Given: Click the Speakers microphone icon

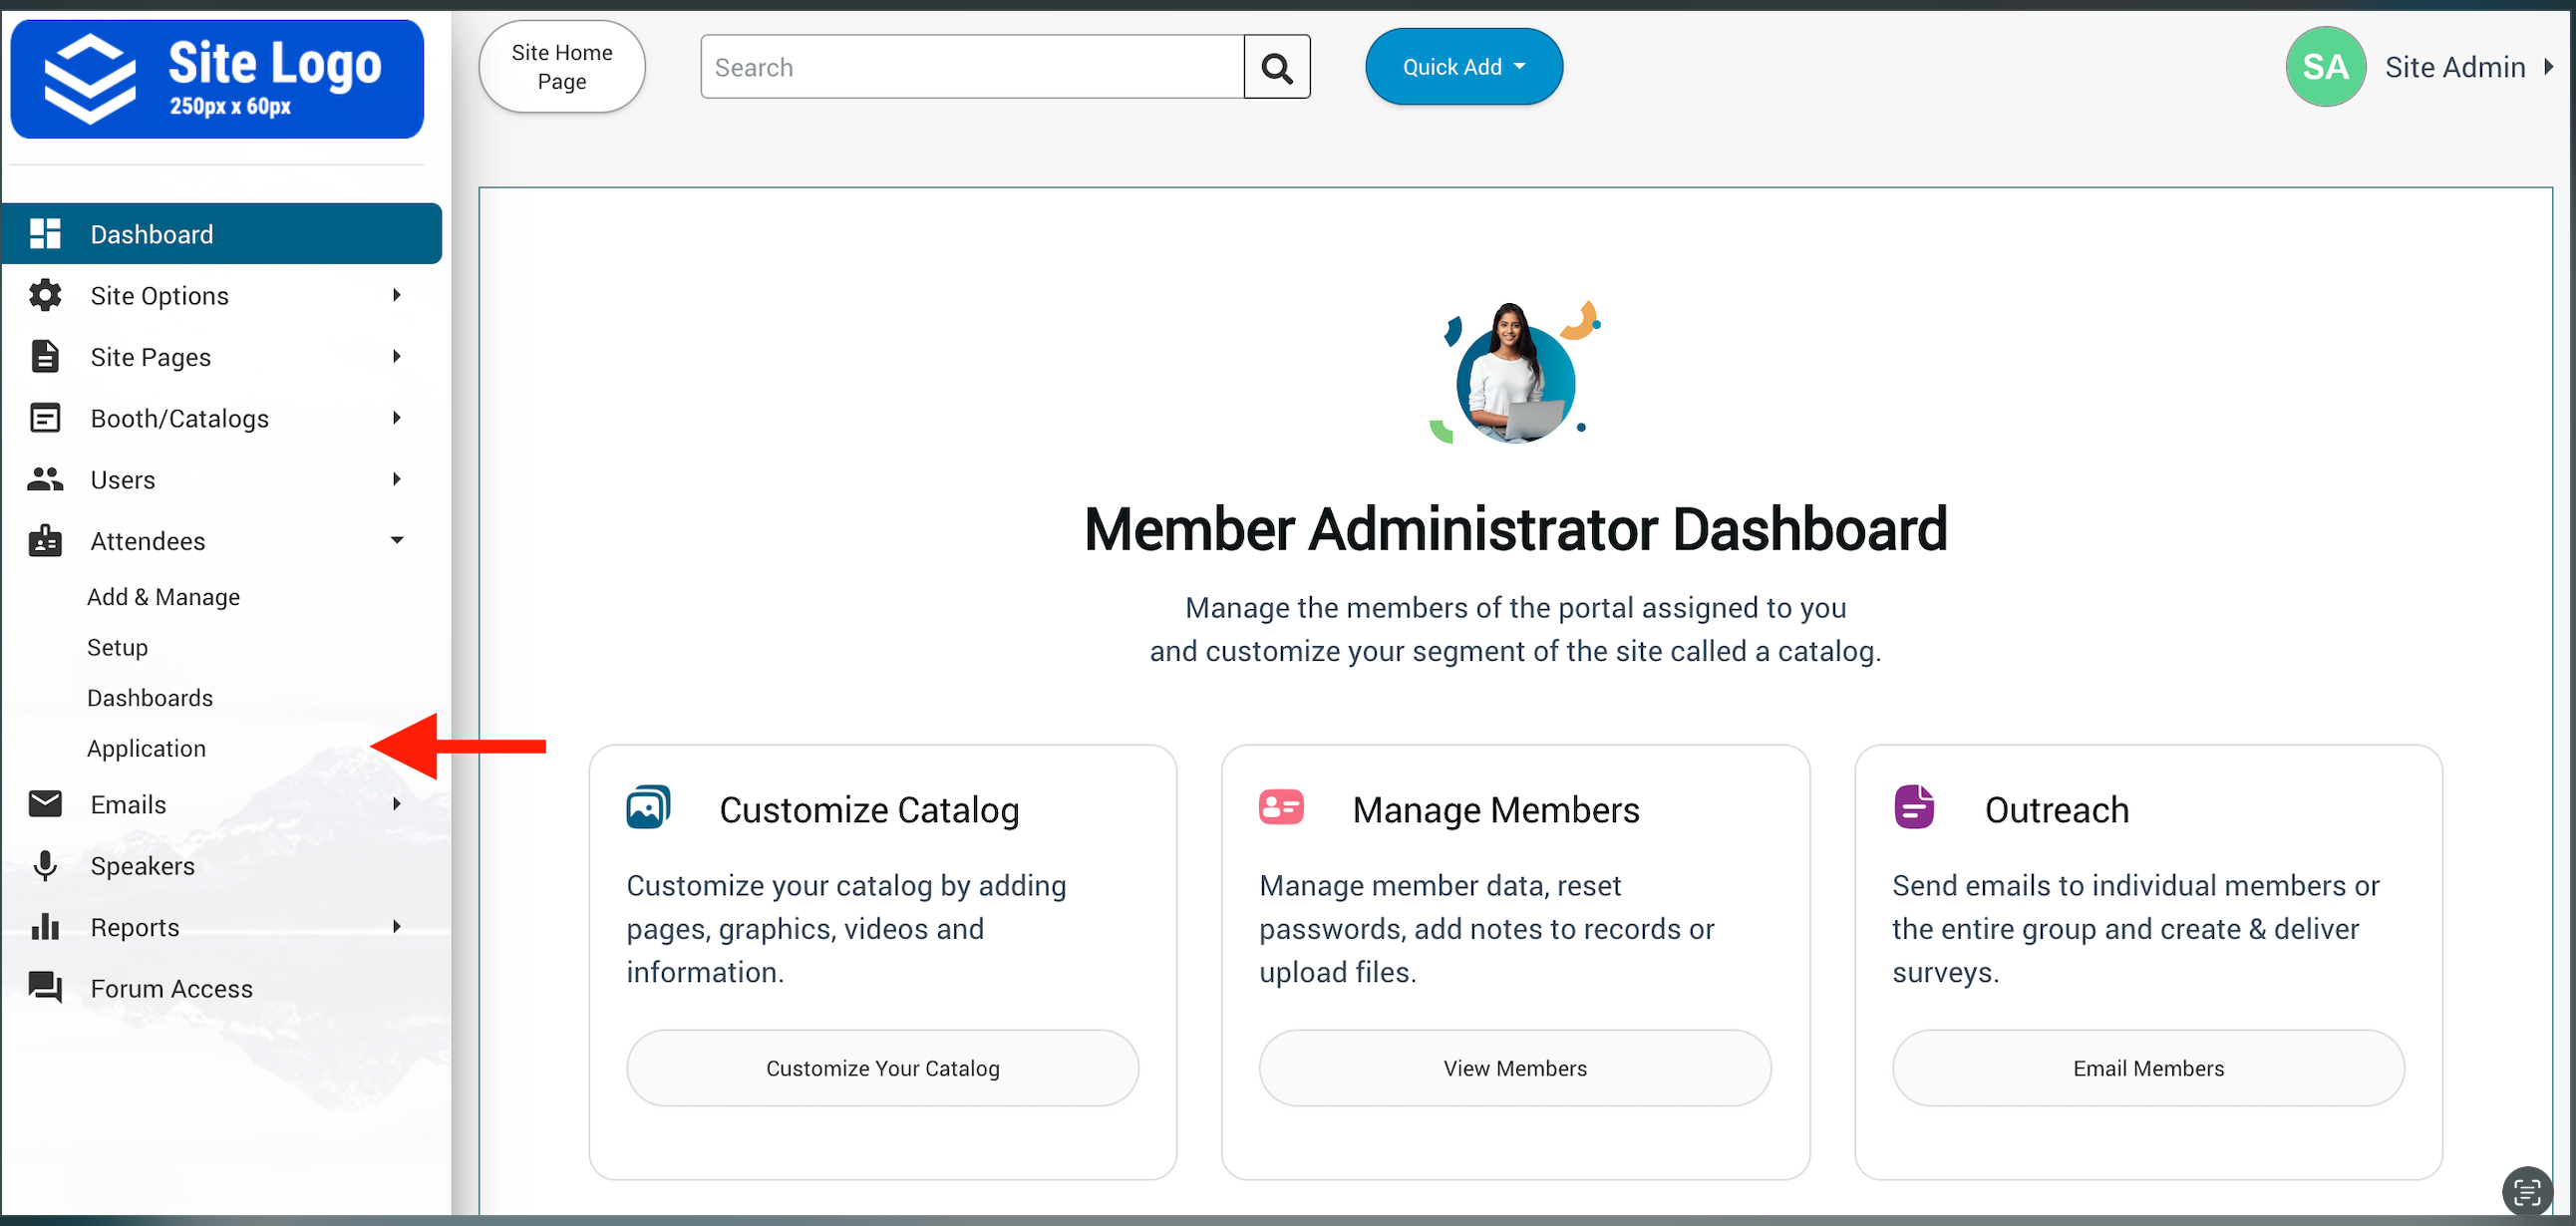Looking at the screenshot, I should tap(45, 866).
